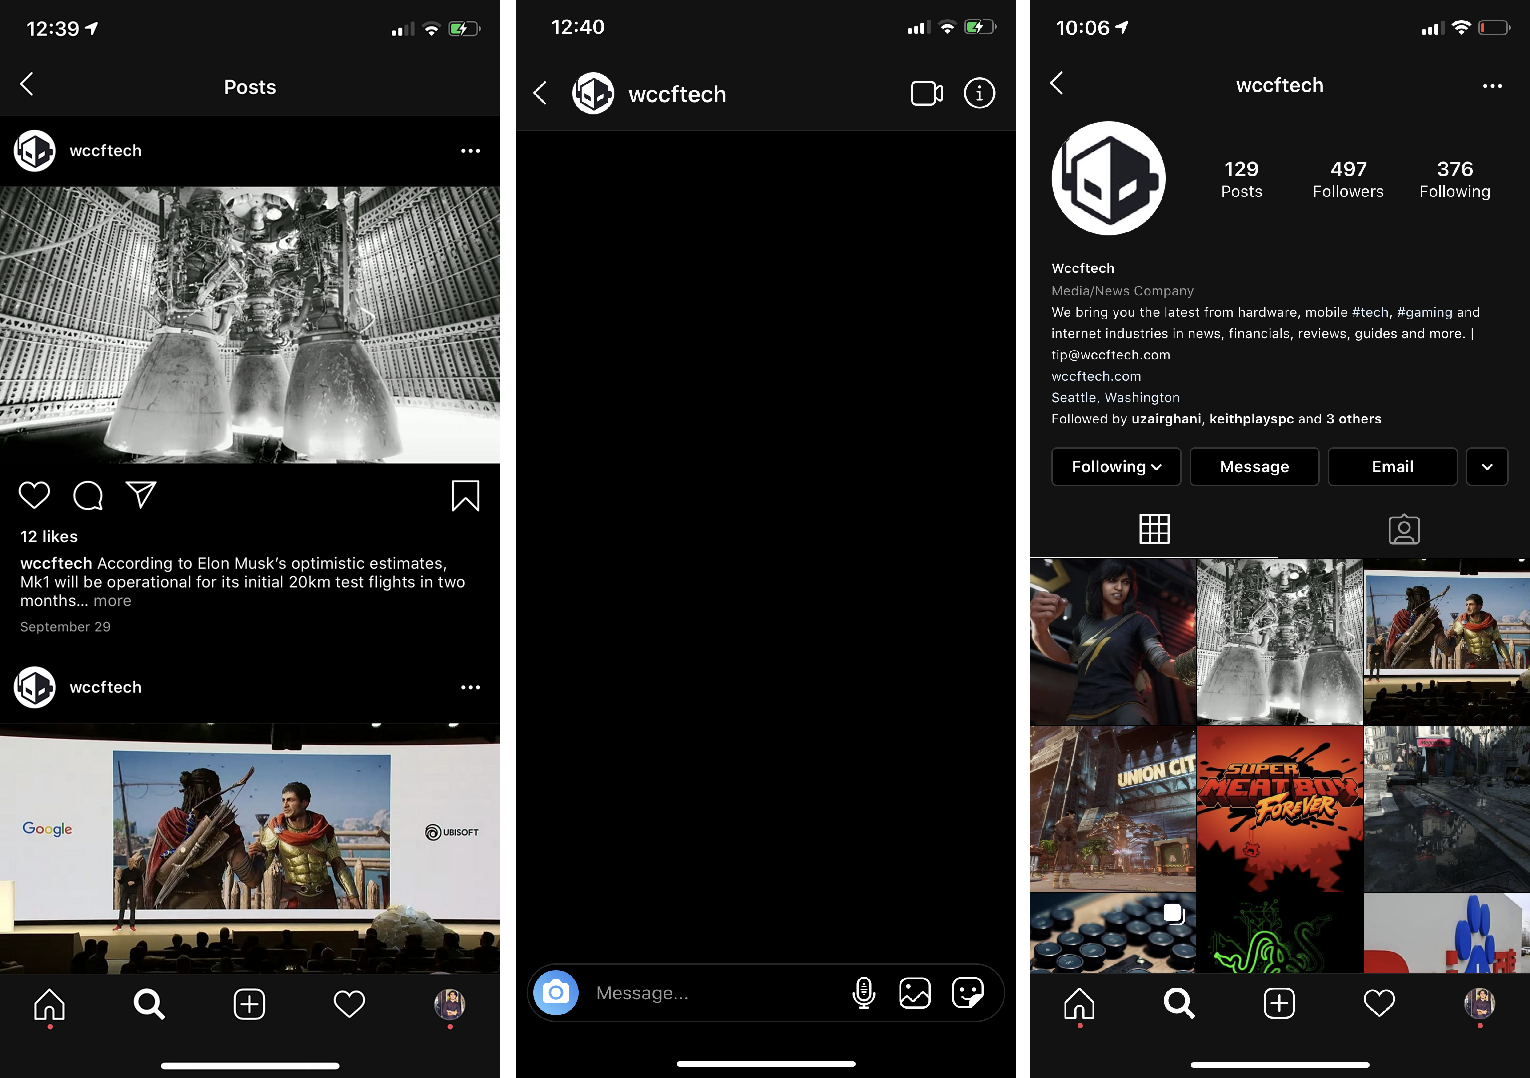Open the Following dropdown button
The height and width of the screenshot is (1078, 1530).
(x=1116, y=467)
